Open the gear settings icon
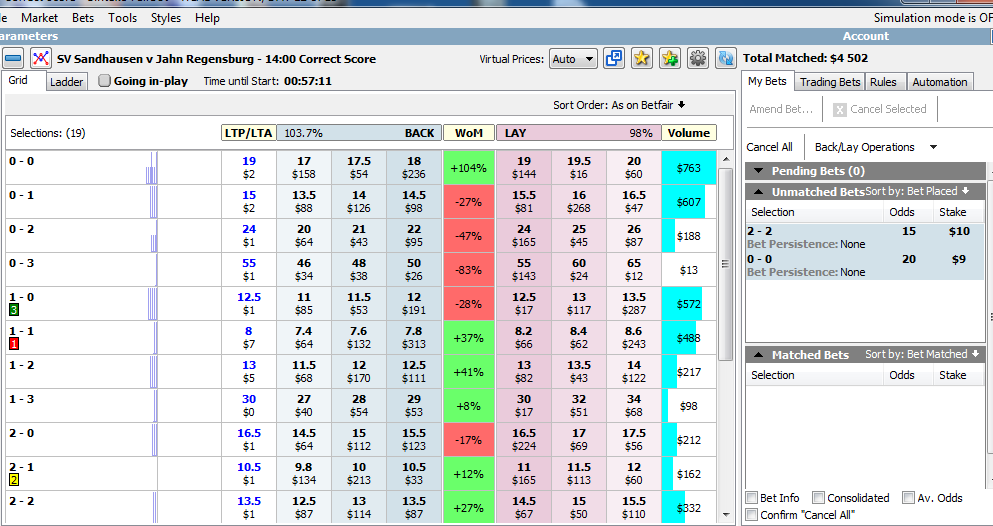 (x=697, y=59)
